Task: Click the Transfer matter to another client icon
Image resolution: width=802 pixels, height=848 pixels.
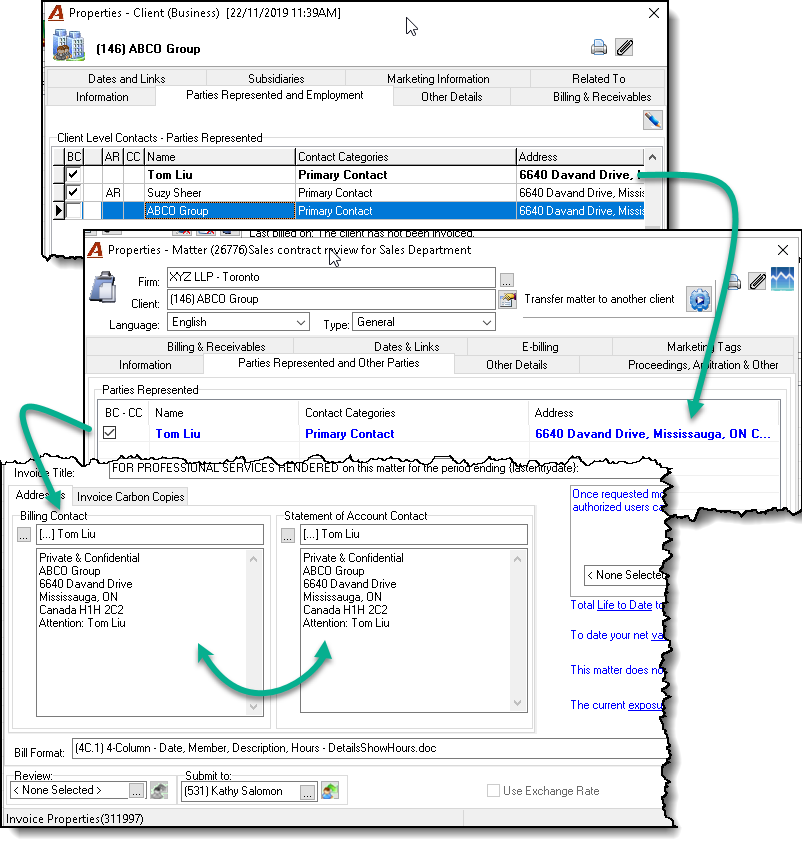Action: pyautogui.click(x=699, y=299)
